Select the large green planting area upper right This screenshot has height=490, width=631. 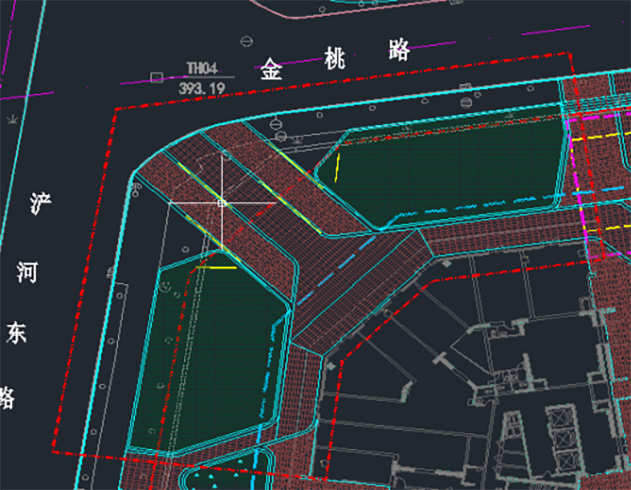(x=450, y=170)
